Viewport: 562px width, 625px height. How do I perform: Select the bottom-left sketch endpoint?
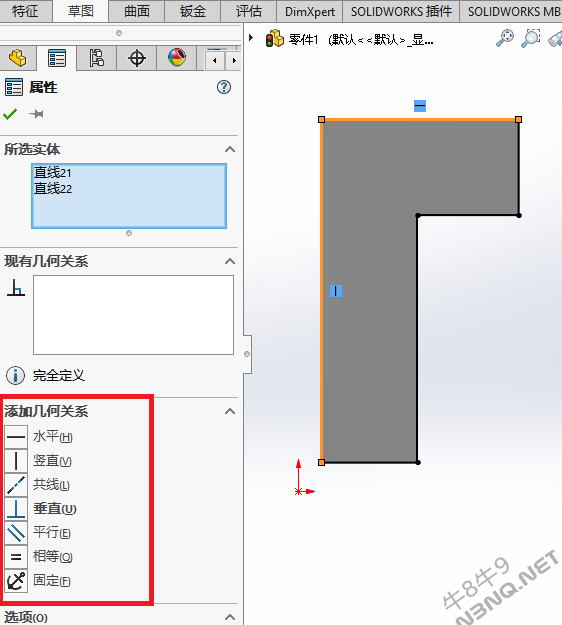click(322, 462)
